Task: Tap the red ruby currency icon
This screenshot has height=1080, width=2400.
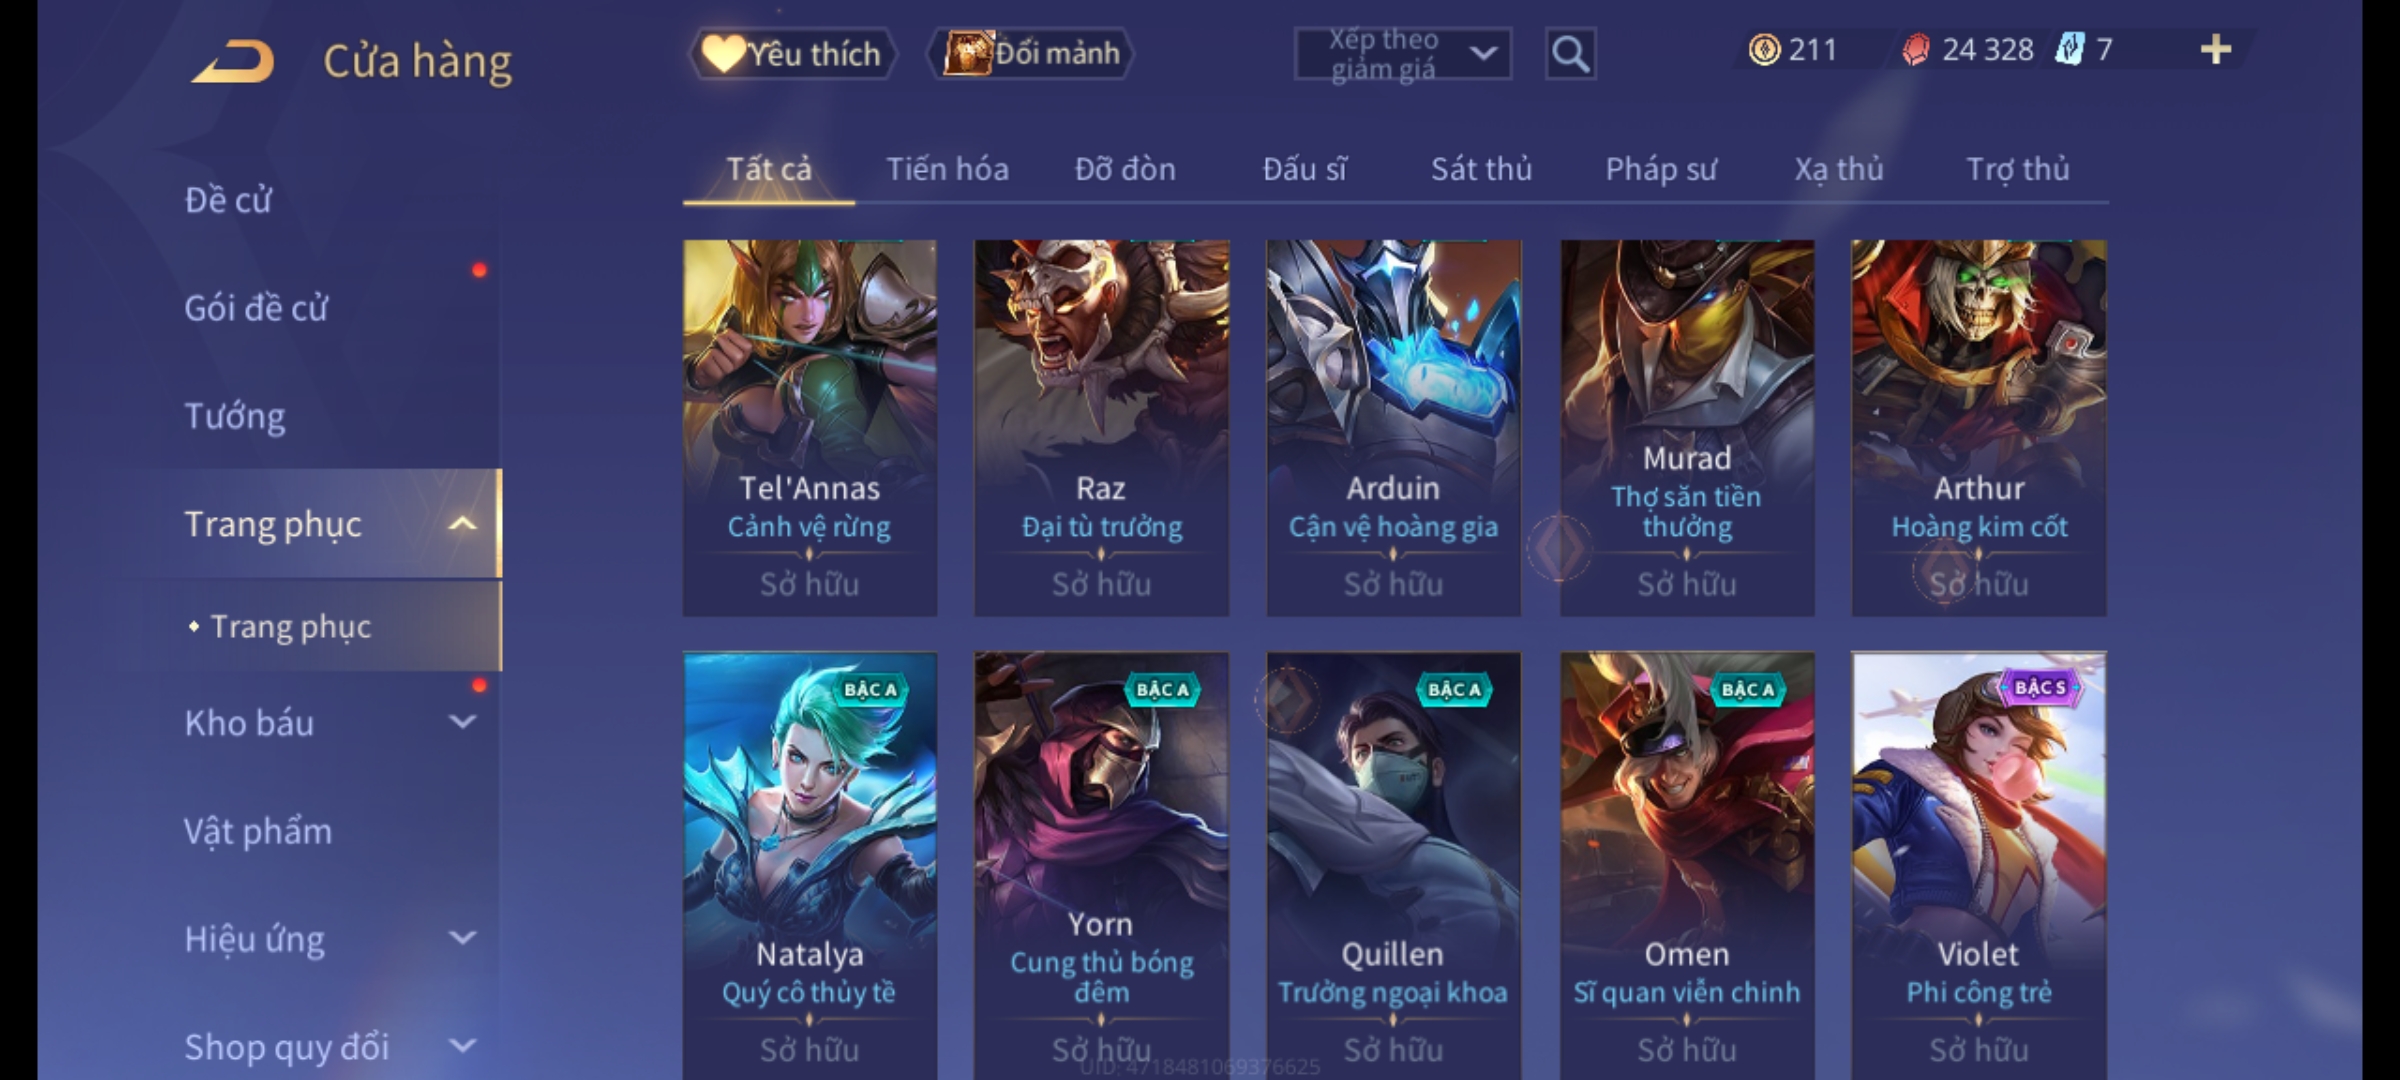Action: click(x=1916, y=50)
